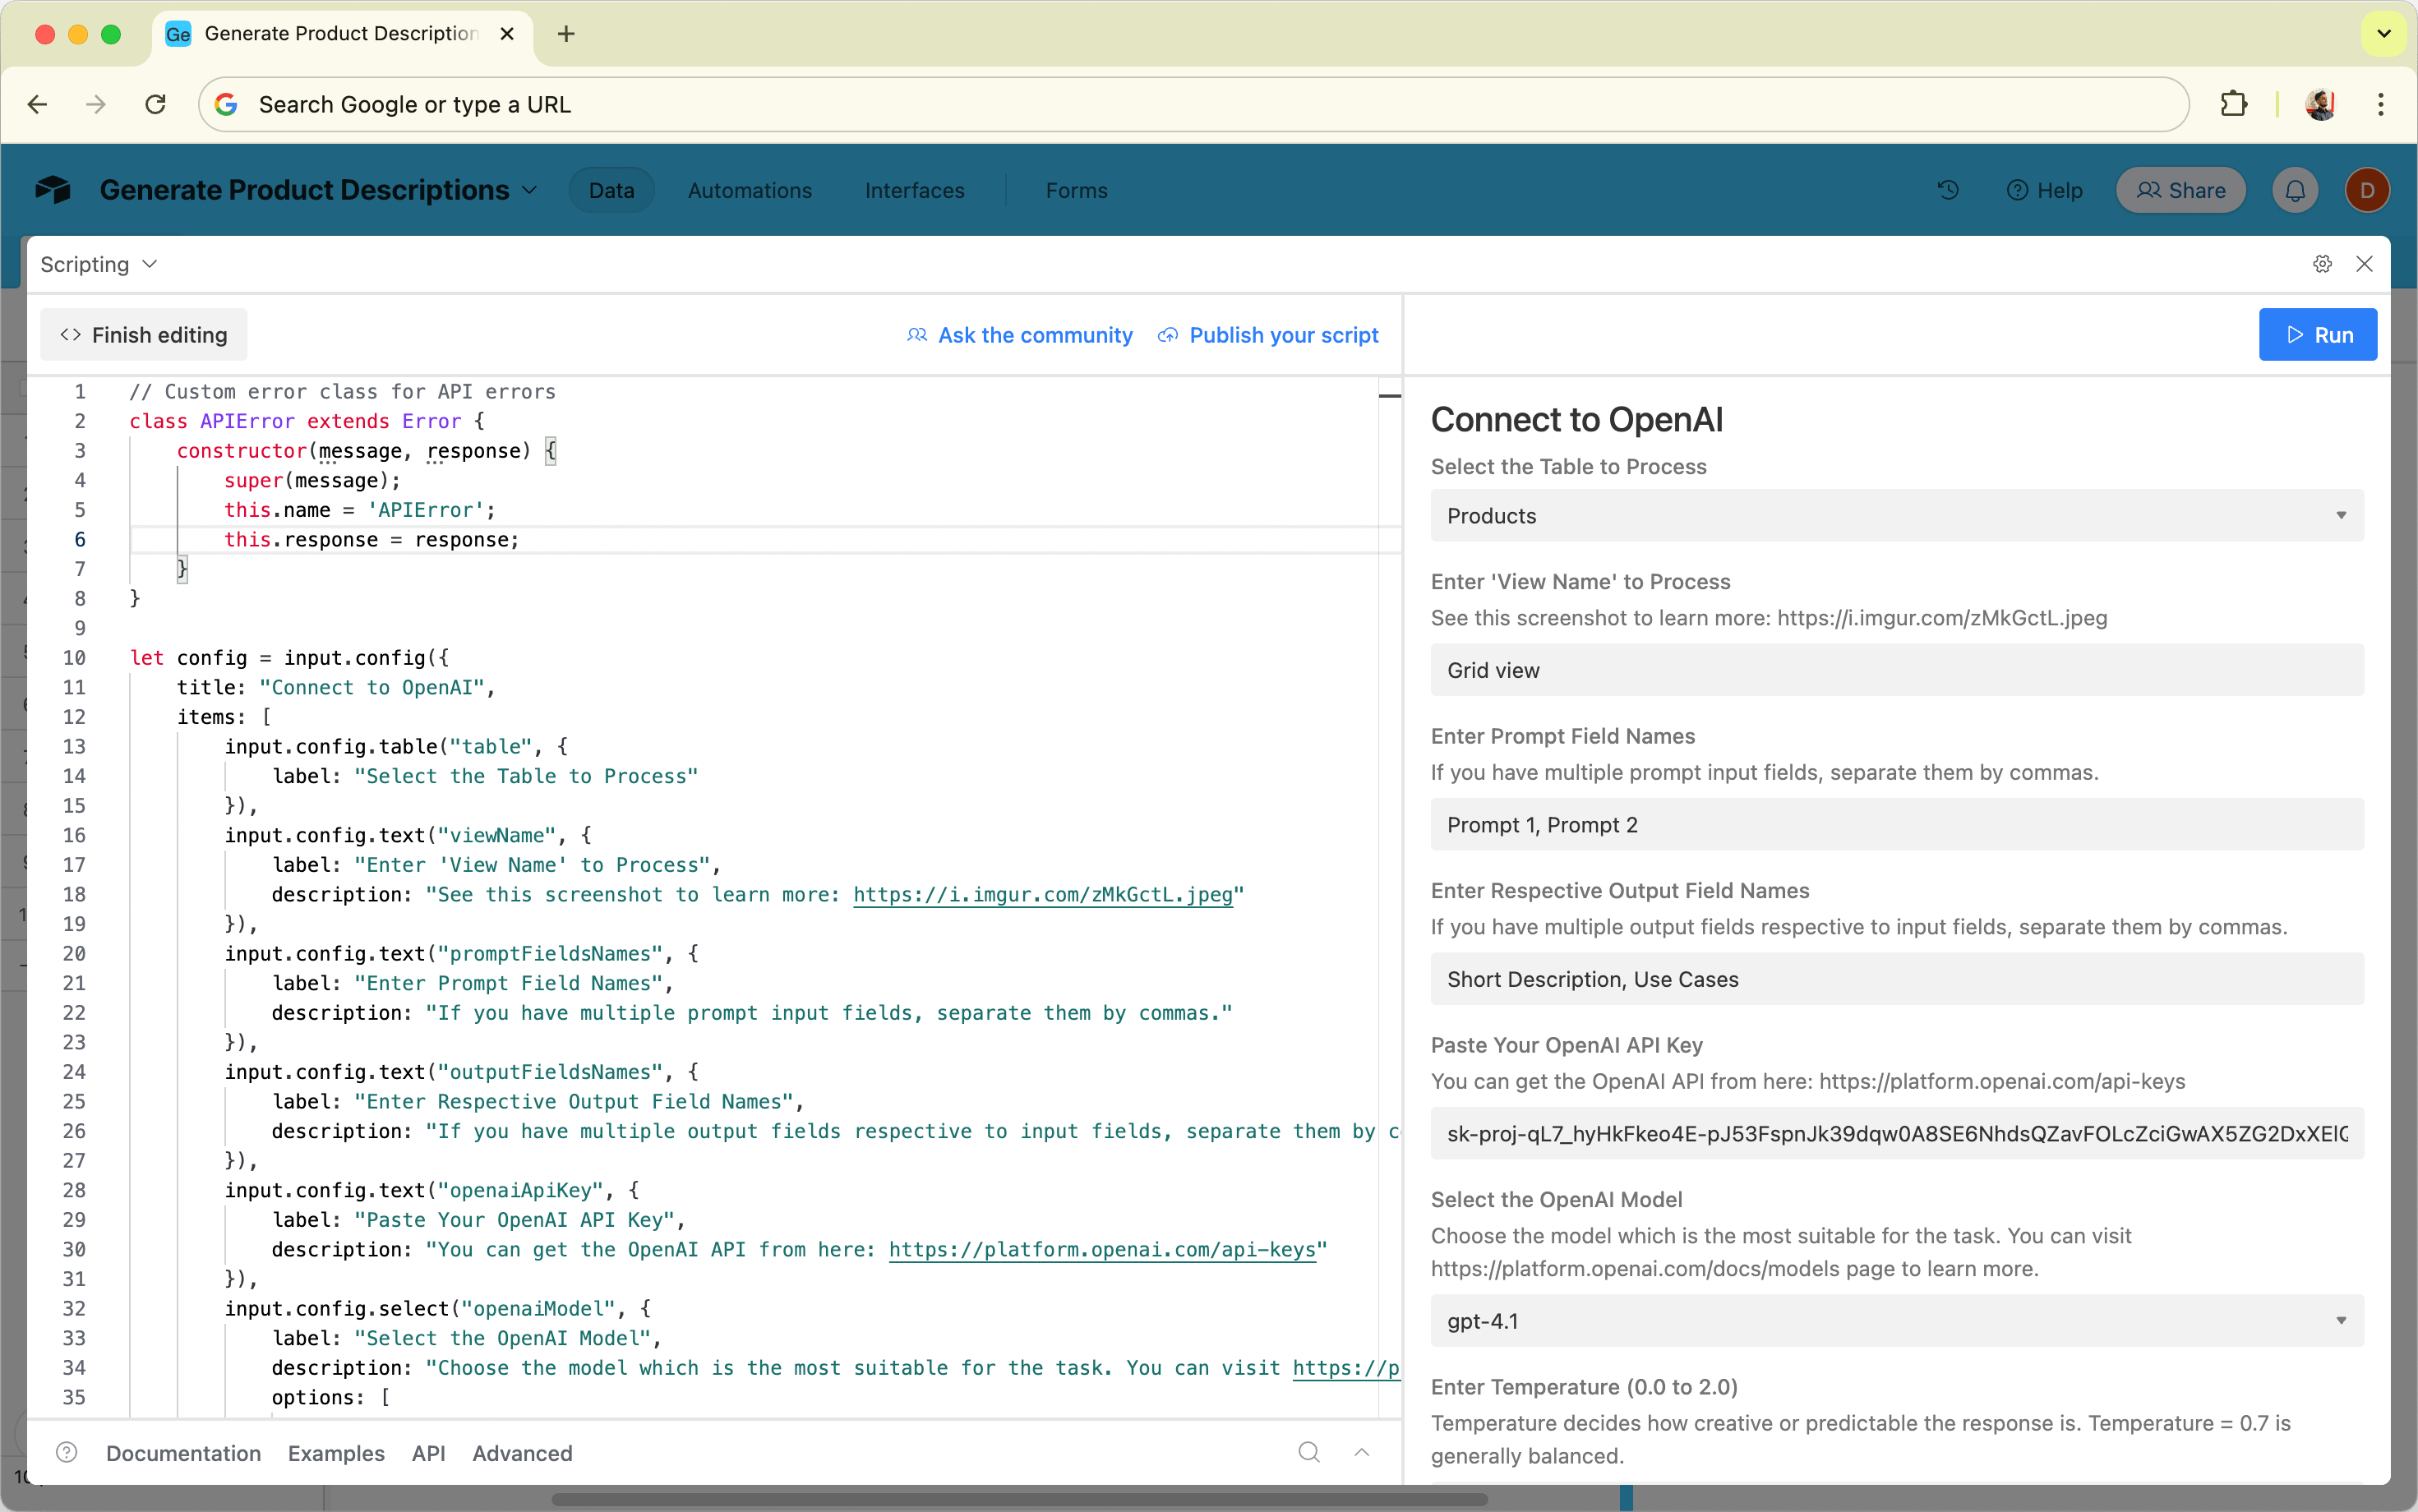
Task: Open the Products table dropdown
Action: pos(1896,516)
